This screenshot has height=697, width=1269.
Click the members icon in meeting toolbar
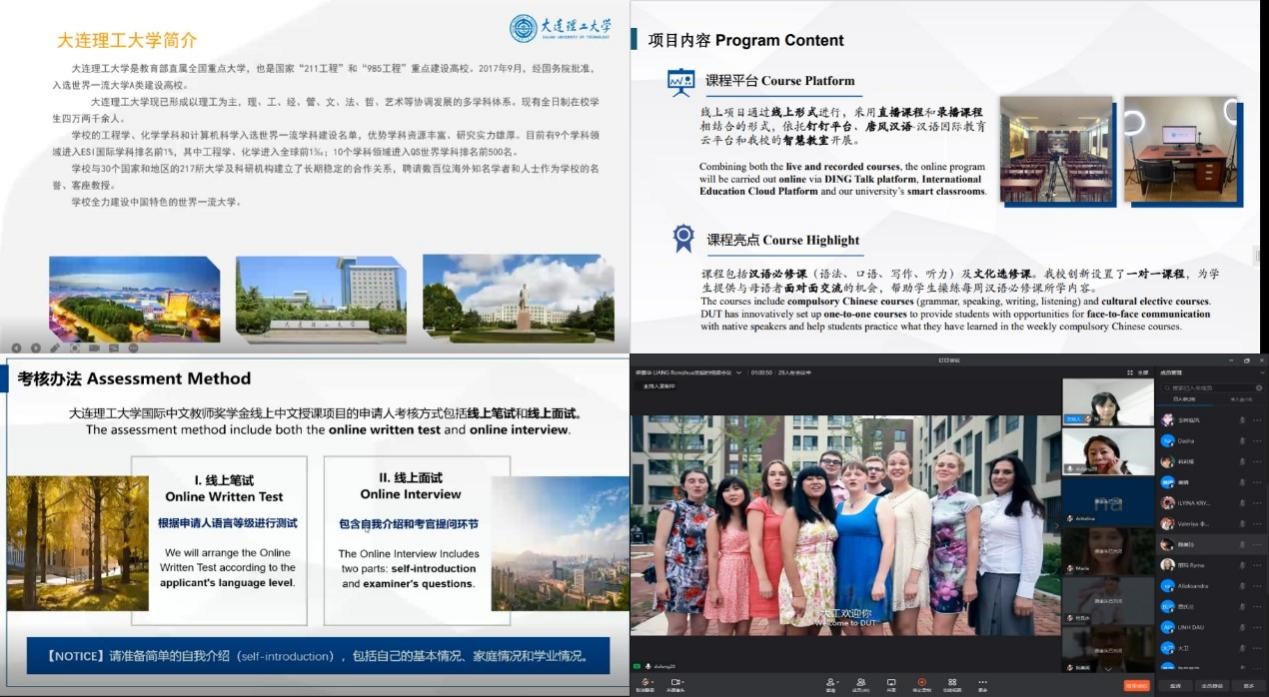pos(861,683)
